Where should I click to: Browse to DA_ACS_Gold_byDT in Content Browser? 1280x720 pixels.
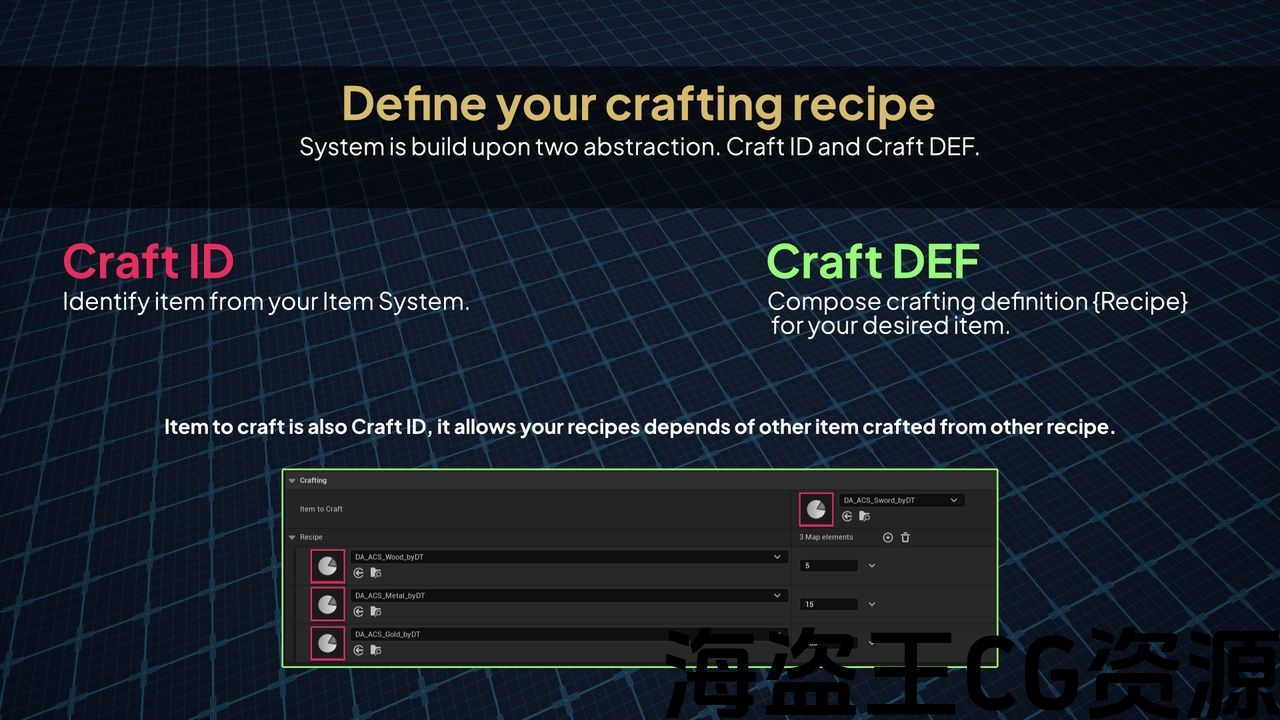point(376,650)
